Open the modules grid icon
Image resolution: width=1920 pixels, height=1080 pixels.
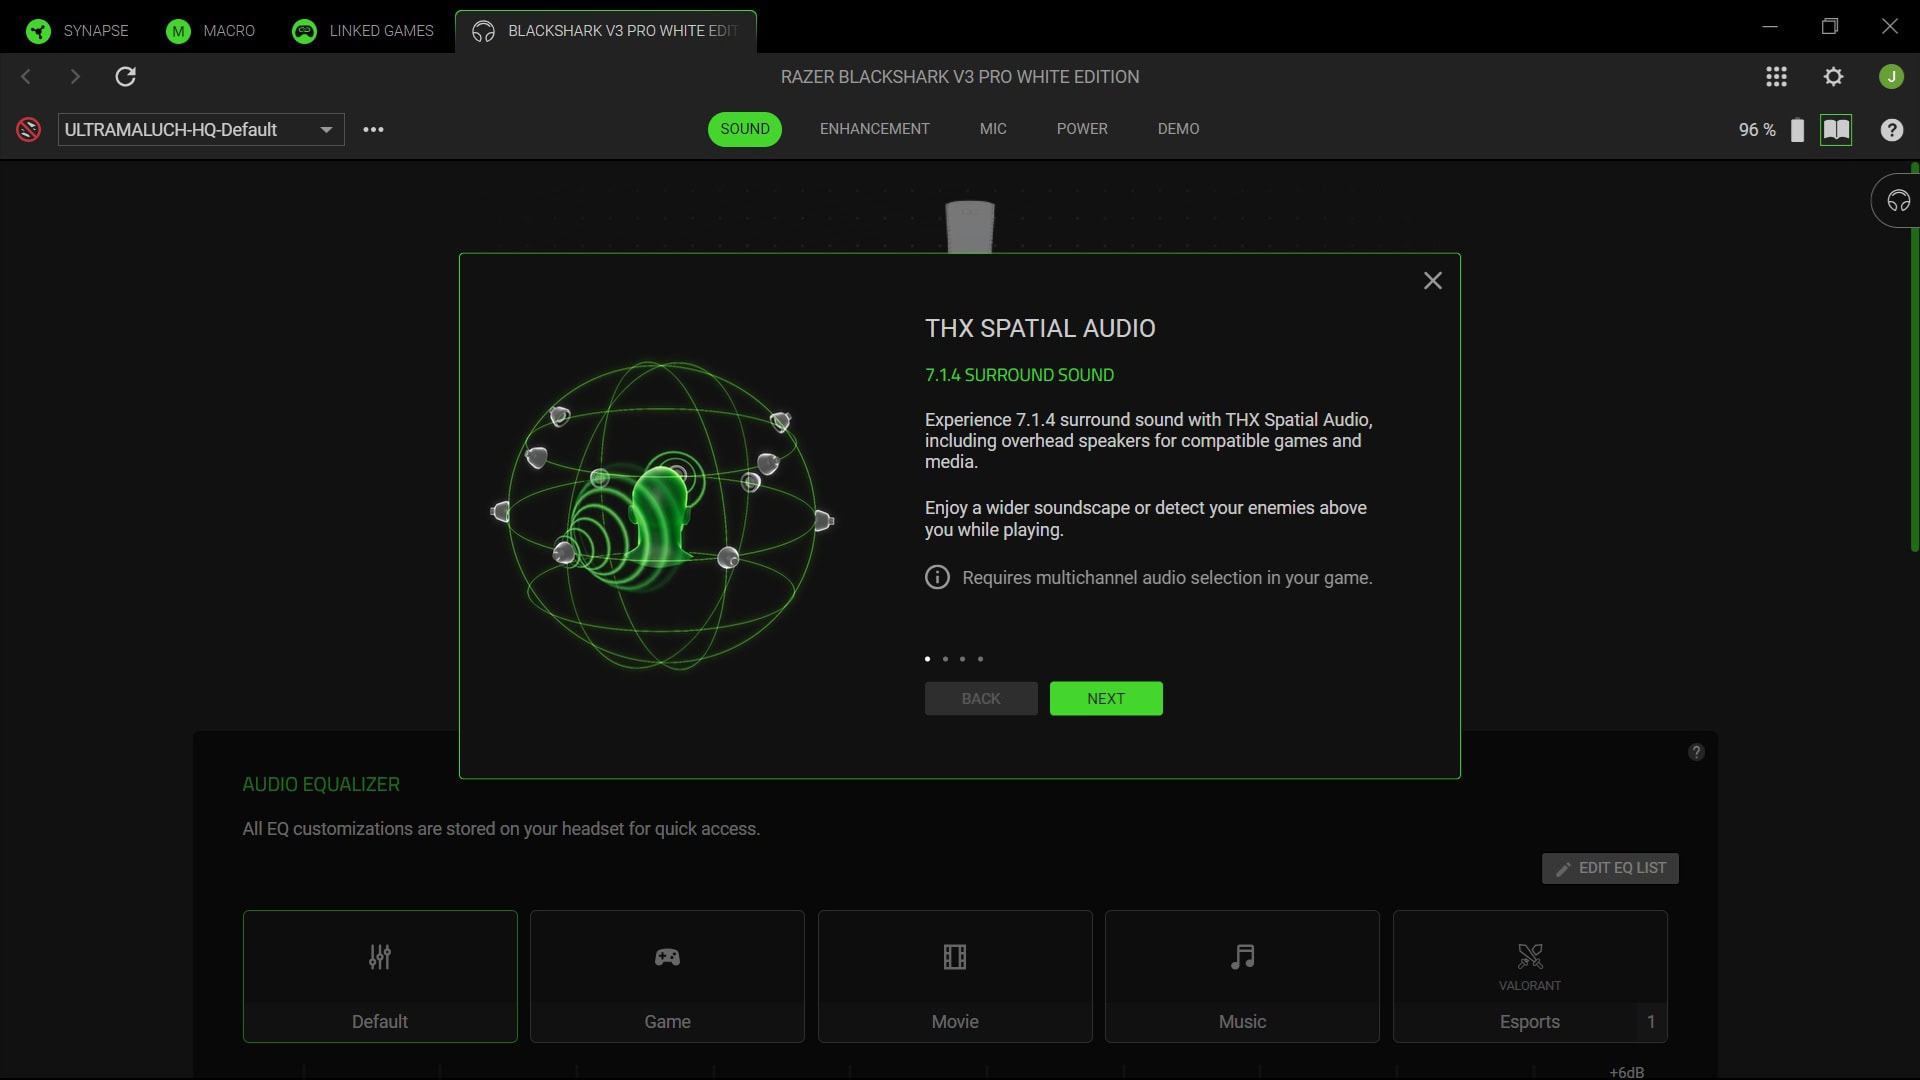click(x=1776, y=77)
